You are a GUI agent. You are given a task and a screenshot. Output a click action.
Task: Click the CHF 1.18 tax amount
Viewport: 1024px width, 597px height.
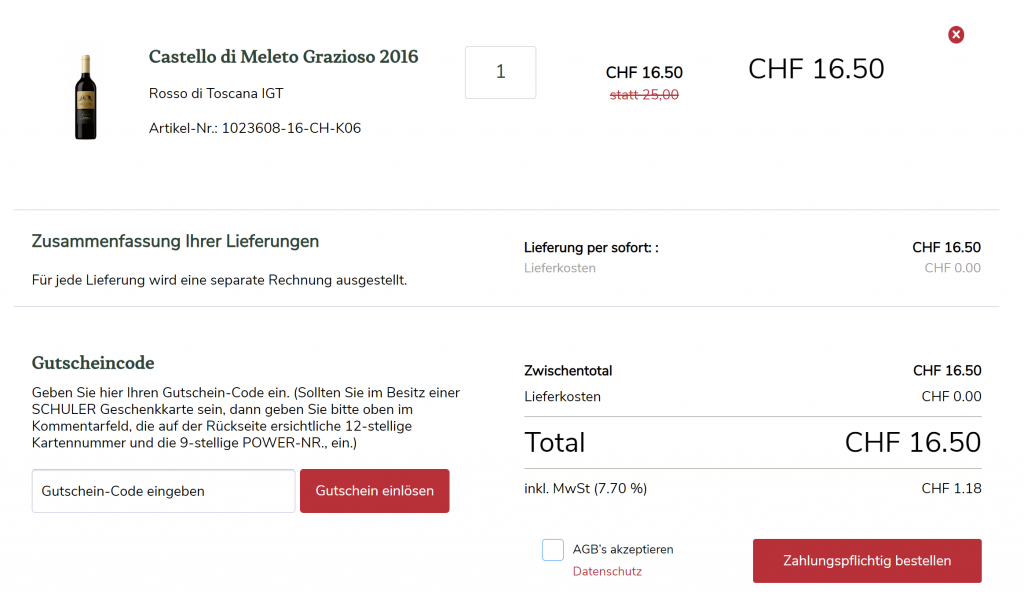pyautogui.click(x=951, y=489)
